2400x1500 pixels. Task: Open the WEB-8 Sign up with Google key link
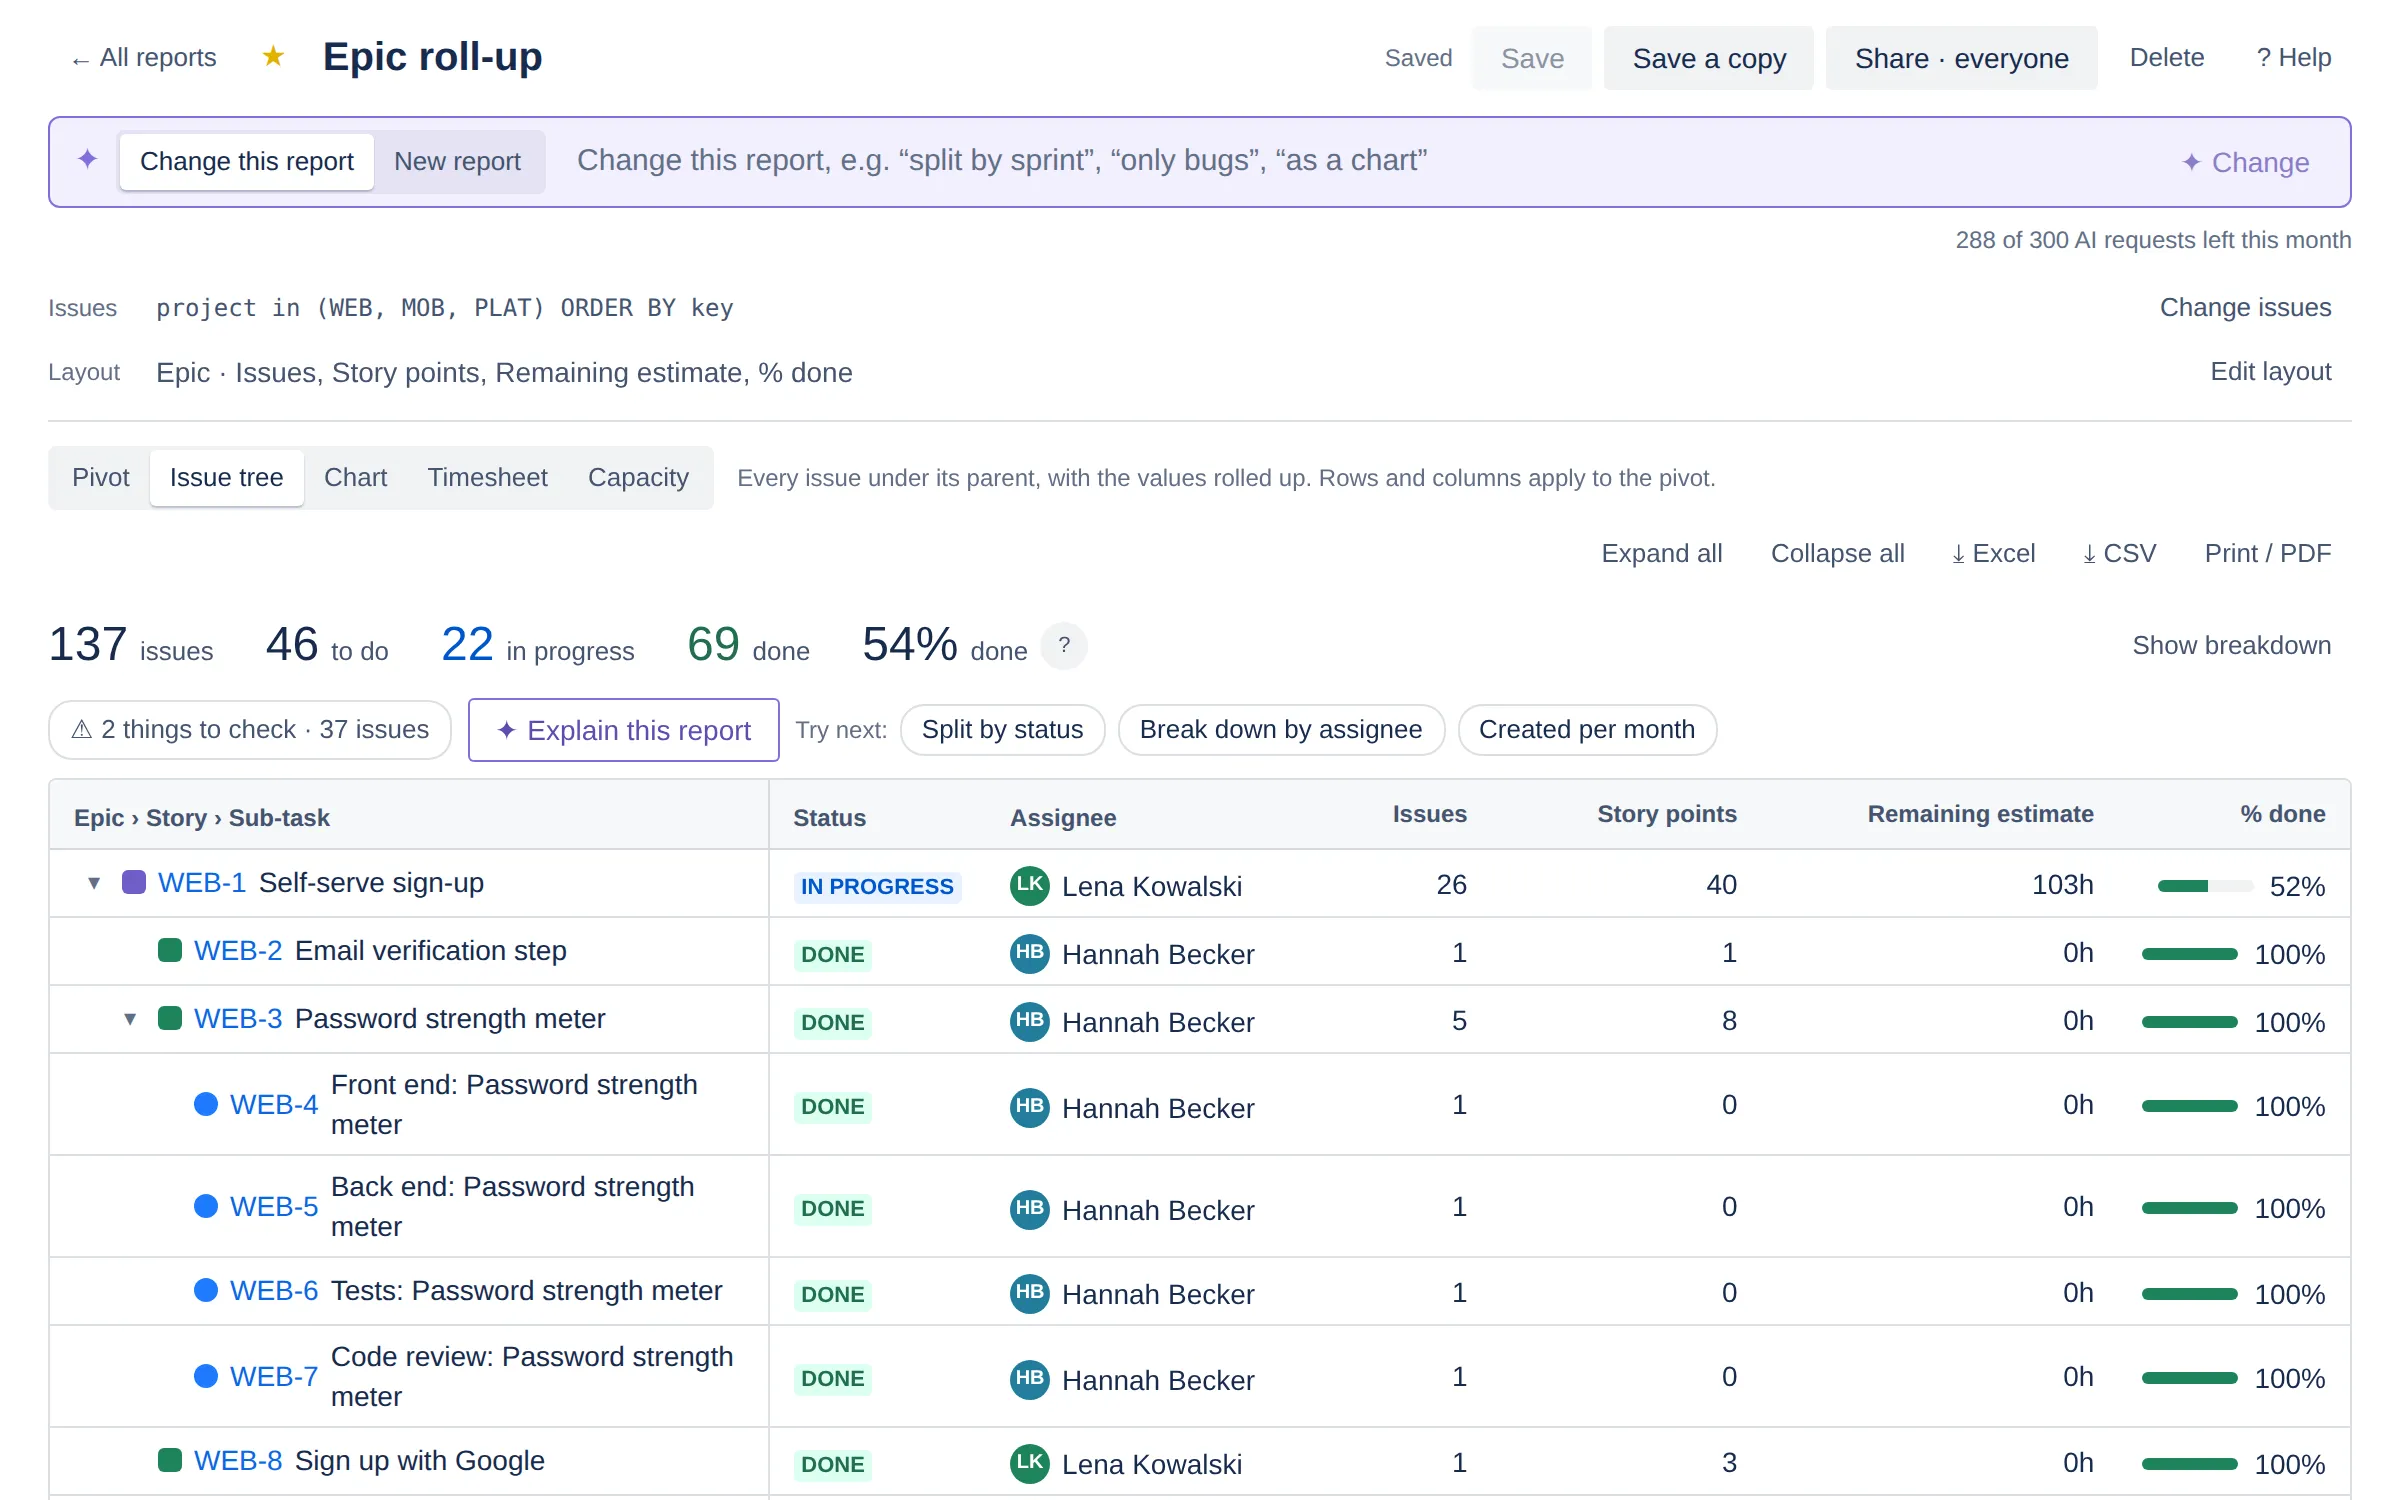pos(238,1461)
